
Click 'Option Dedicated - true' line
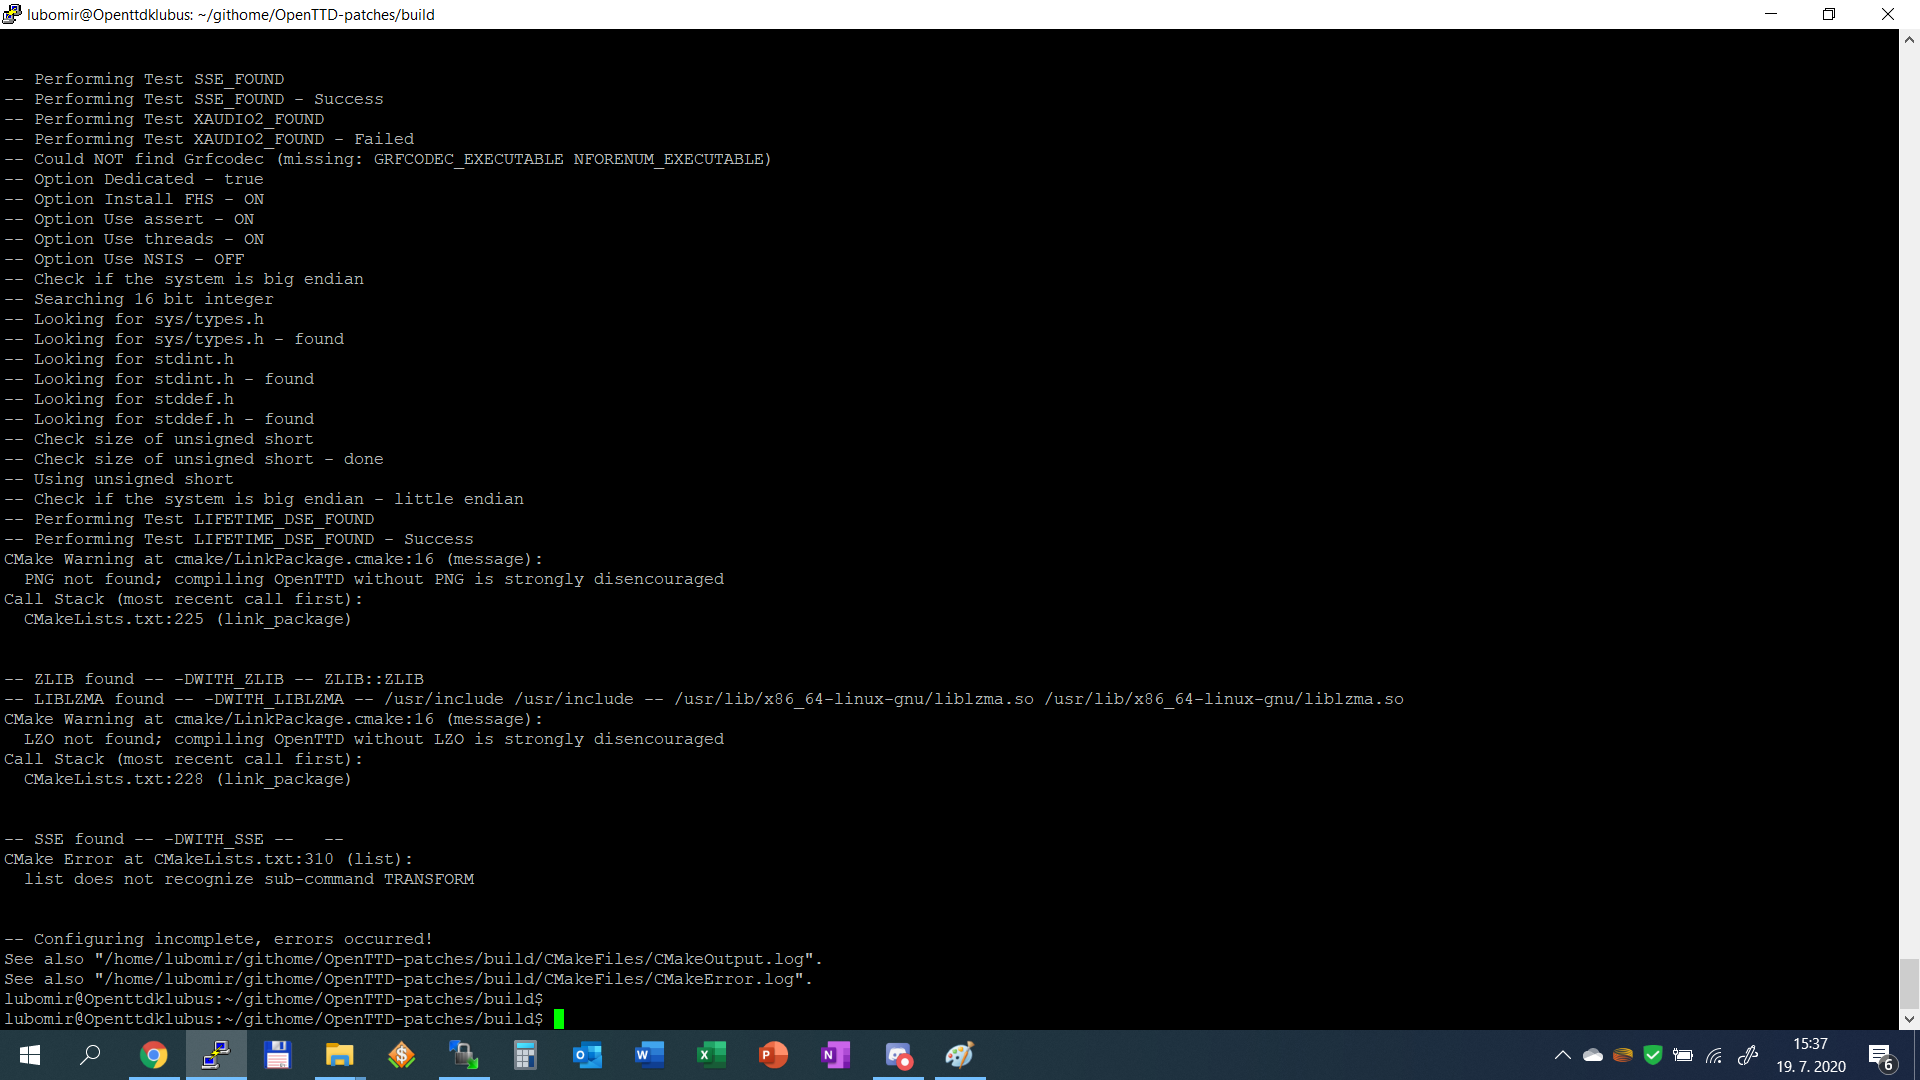pyautogui.click(x=134, y=179)
